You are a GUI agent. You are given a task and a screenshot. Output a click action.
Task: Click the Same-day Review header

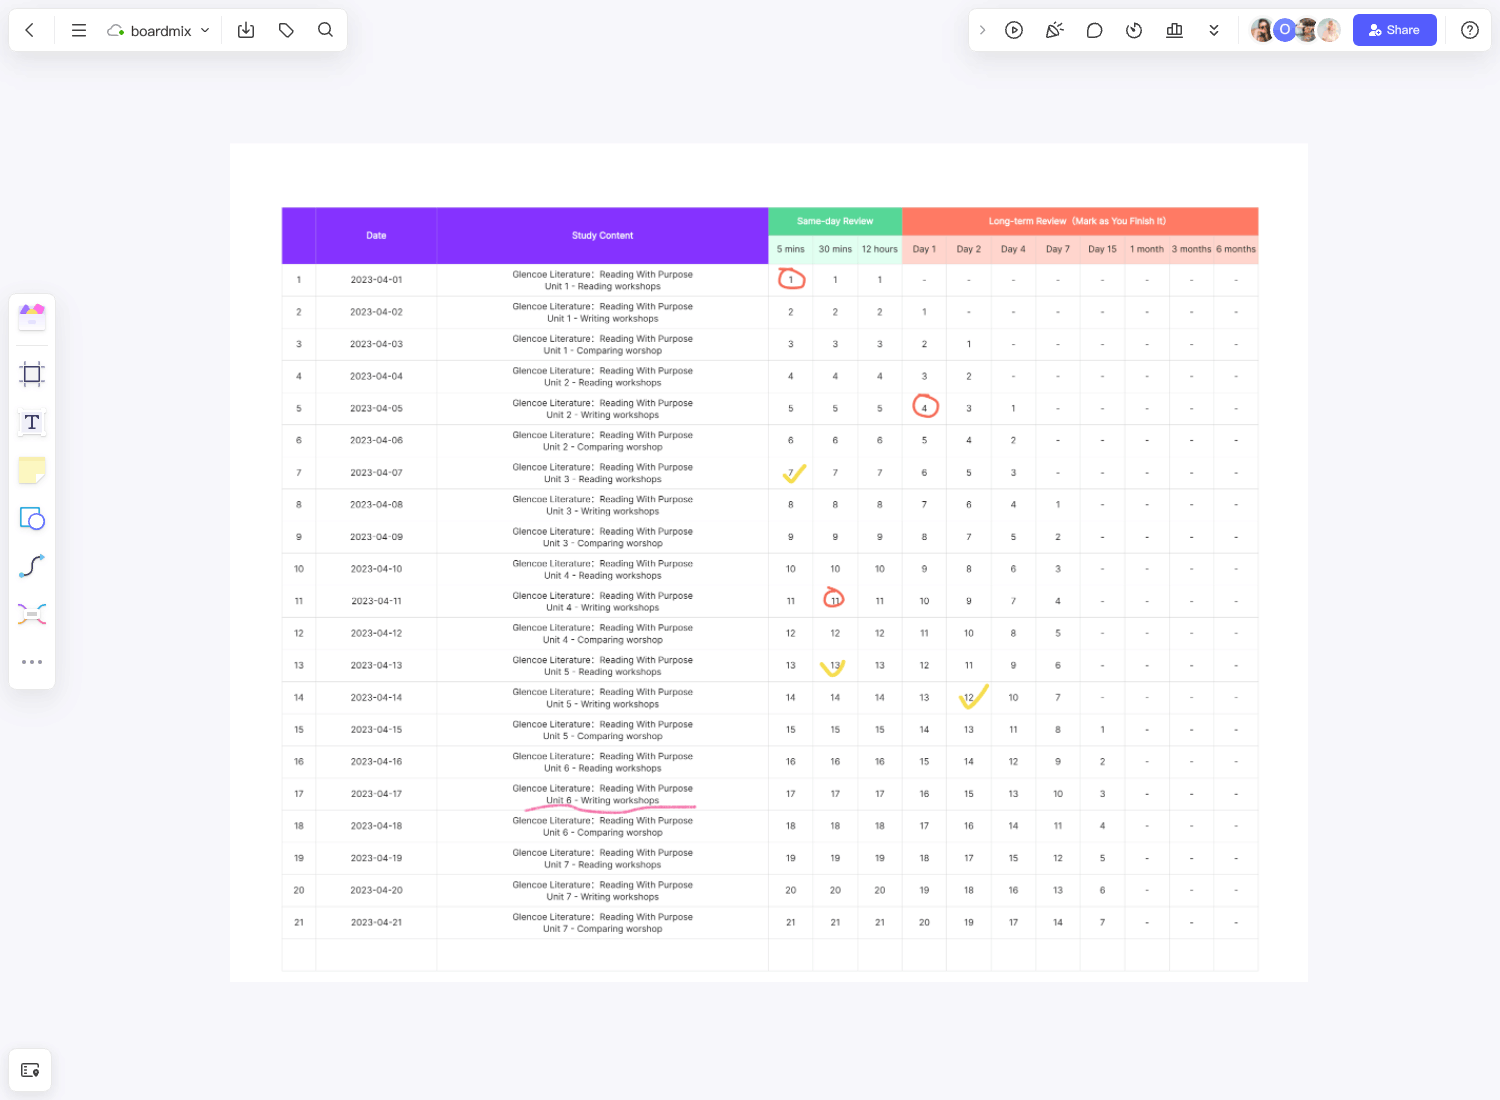tap(835, 221)
